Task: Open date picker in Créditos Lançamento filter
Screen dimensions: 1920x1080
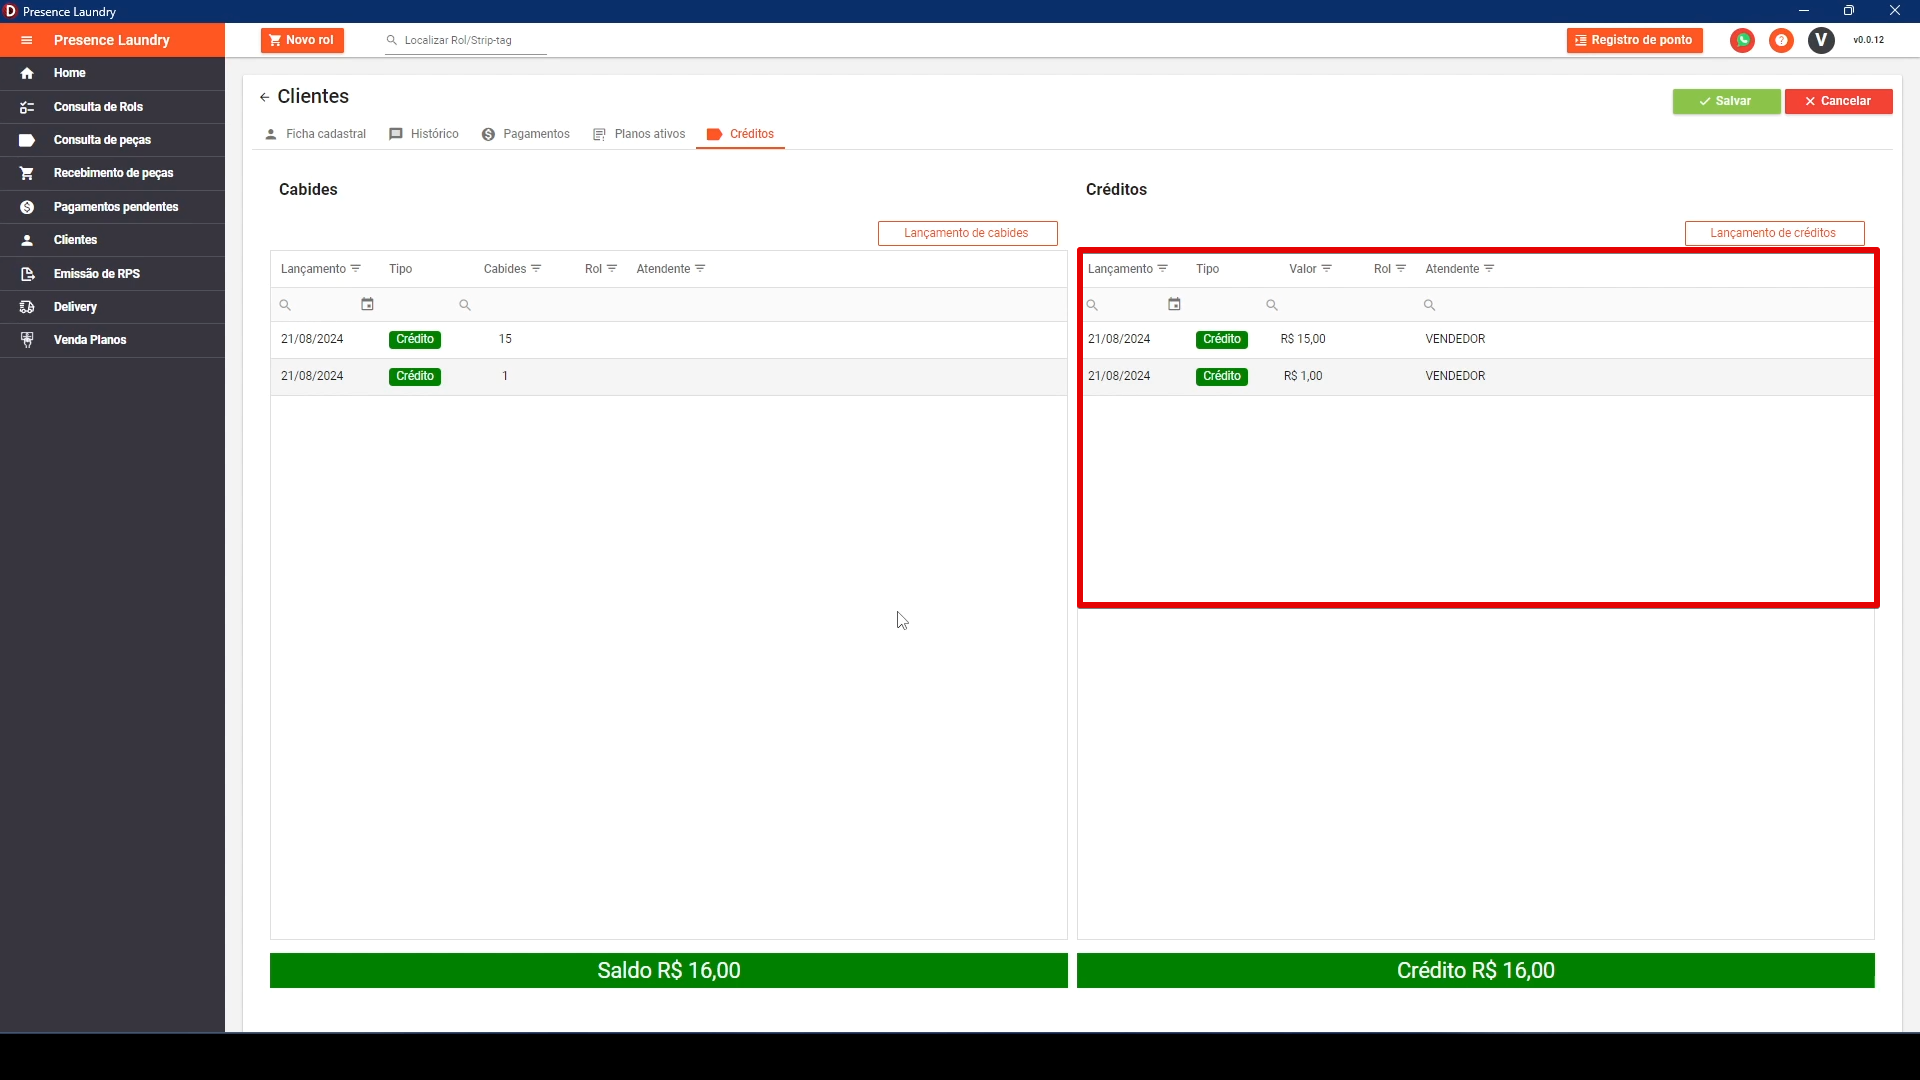Action: [x=1174, y=305]
